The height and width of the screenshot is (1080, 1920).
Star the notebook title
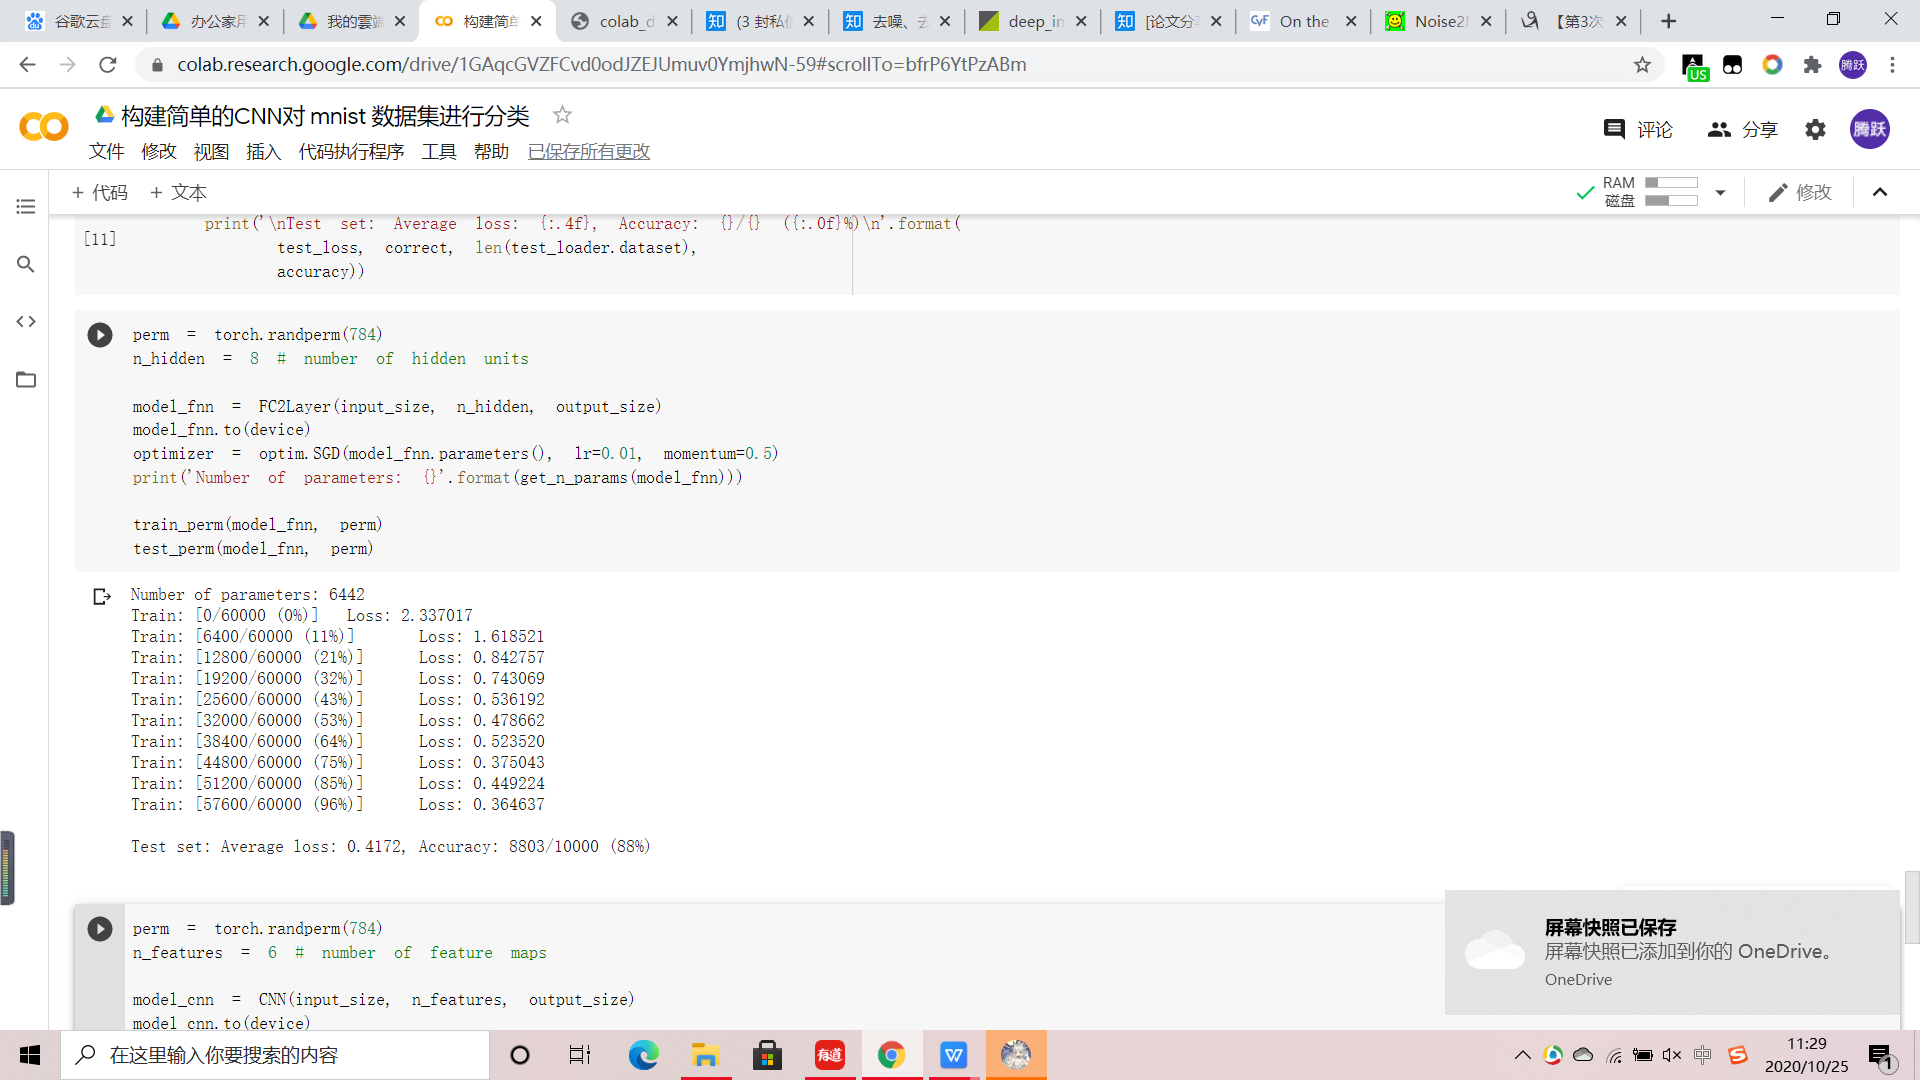coord(562,115)
